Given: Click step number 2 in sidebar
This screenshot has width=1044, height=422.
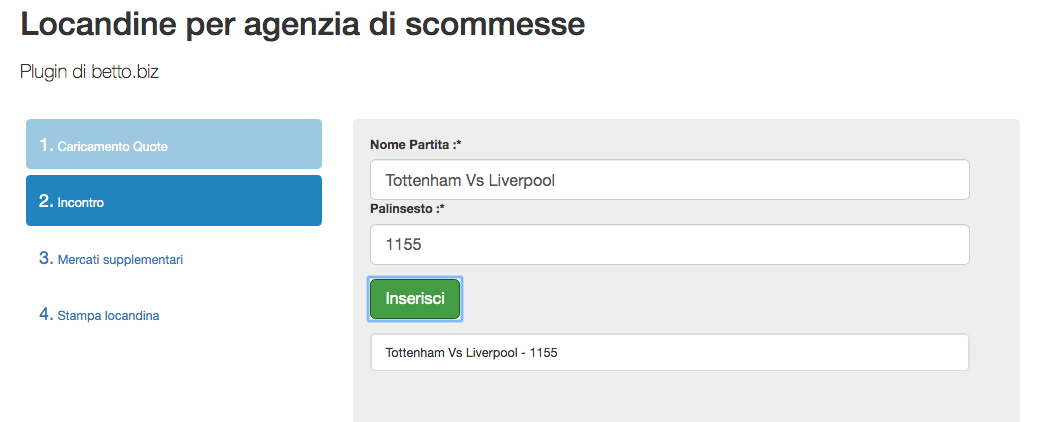Looking at the screenshot, I should click(x=46, y=201).
